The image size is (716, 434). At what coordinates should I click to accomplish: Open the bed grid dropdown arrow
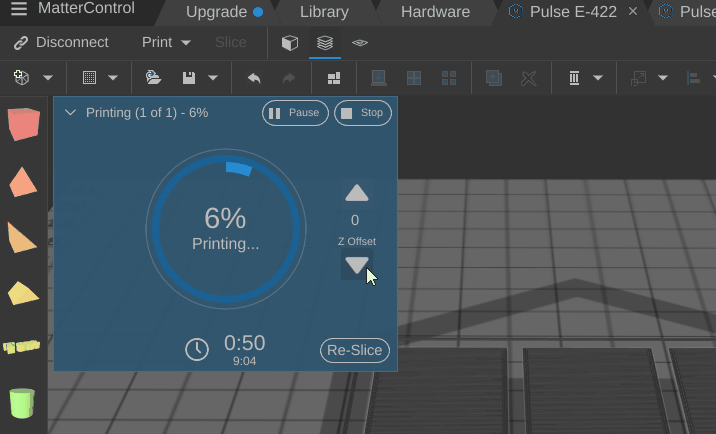pos(113,78)
